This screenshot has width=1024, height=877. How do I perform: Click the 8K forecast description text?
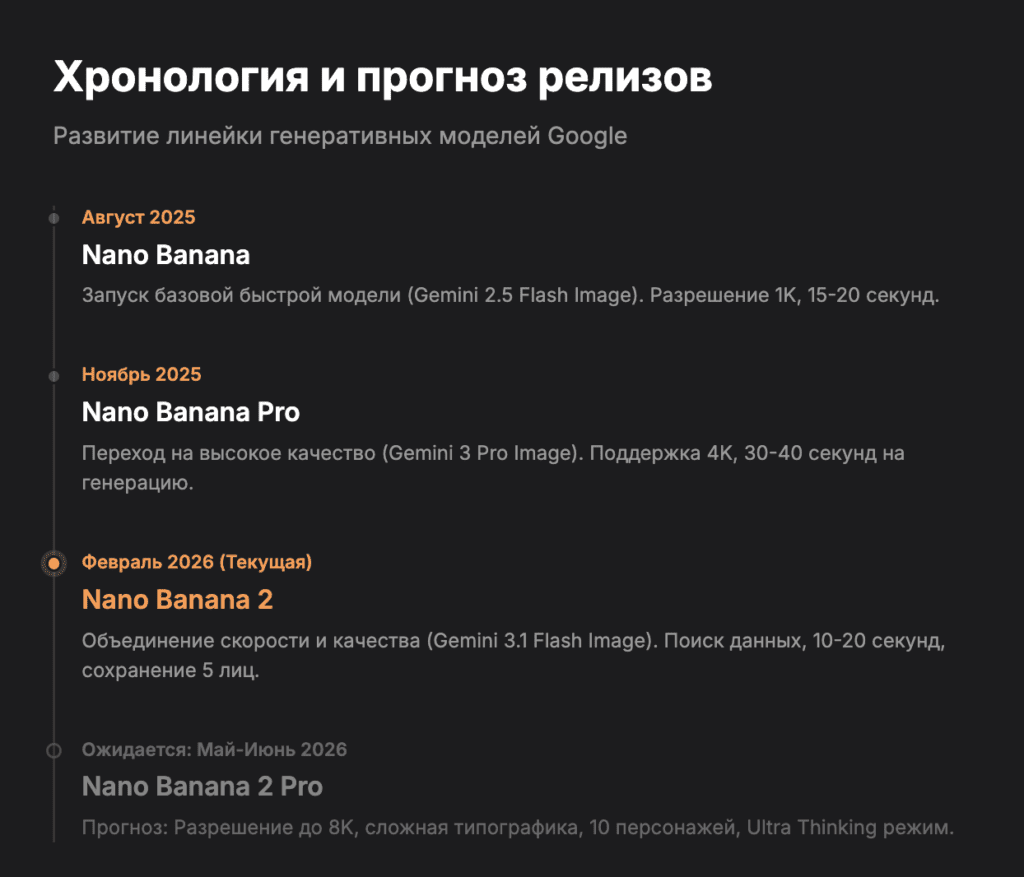tap(518, 828)
